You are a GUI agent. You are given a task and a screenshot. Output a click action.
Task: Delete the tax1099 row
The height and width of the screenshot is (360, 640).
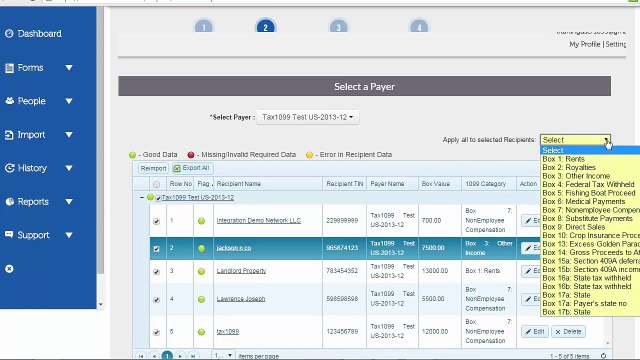click(569, 331)
